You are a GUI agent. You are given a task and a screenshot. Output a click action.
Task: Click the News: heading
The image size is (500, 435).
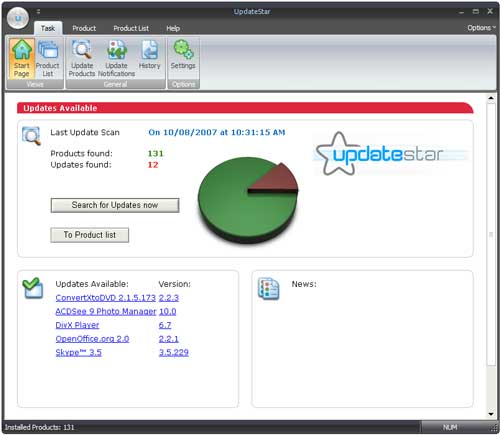(304, 284)
